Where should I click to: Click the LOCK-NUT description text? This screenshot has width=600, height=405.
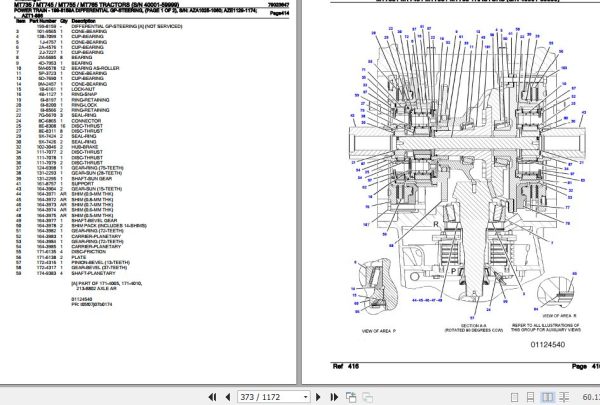[83, 89]
